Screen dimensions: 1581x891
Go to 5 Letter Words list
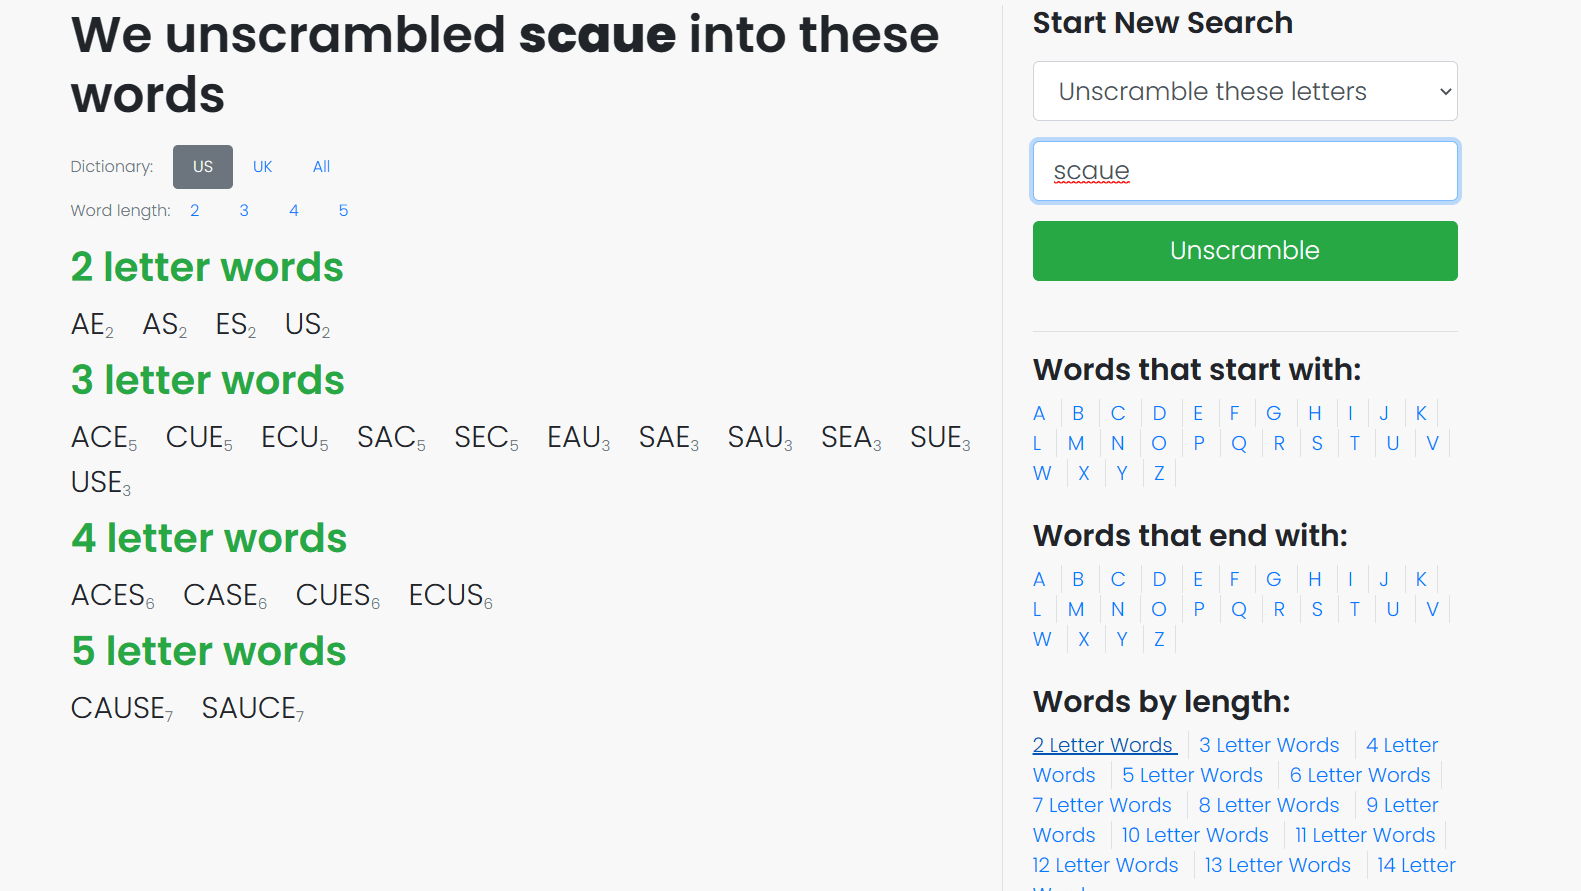pos(1192,775)
